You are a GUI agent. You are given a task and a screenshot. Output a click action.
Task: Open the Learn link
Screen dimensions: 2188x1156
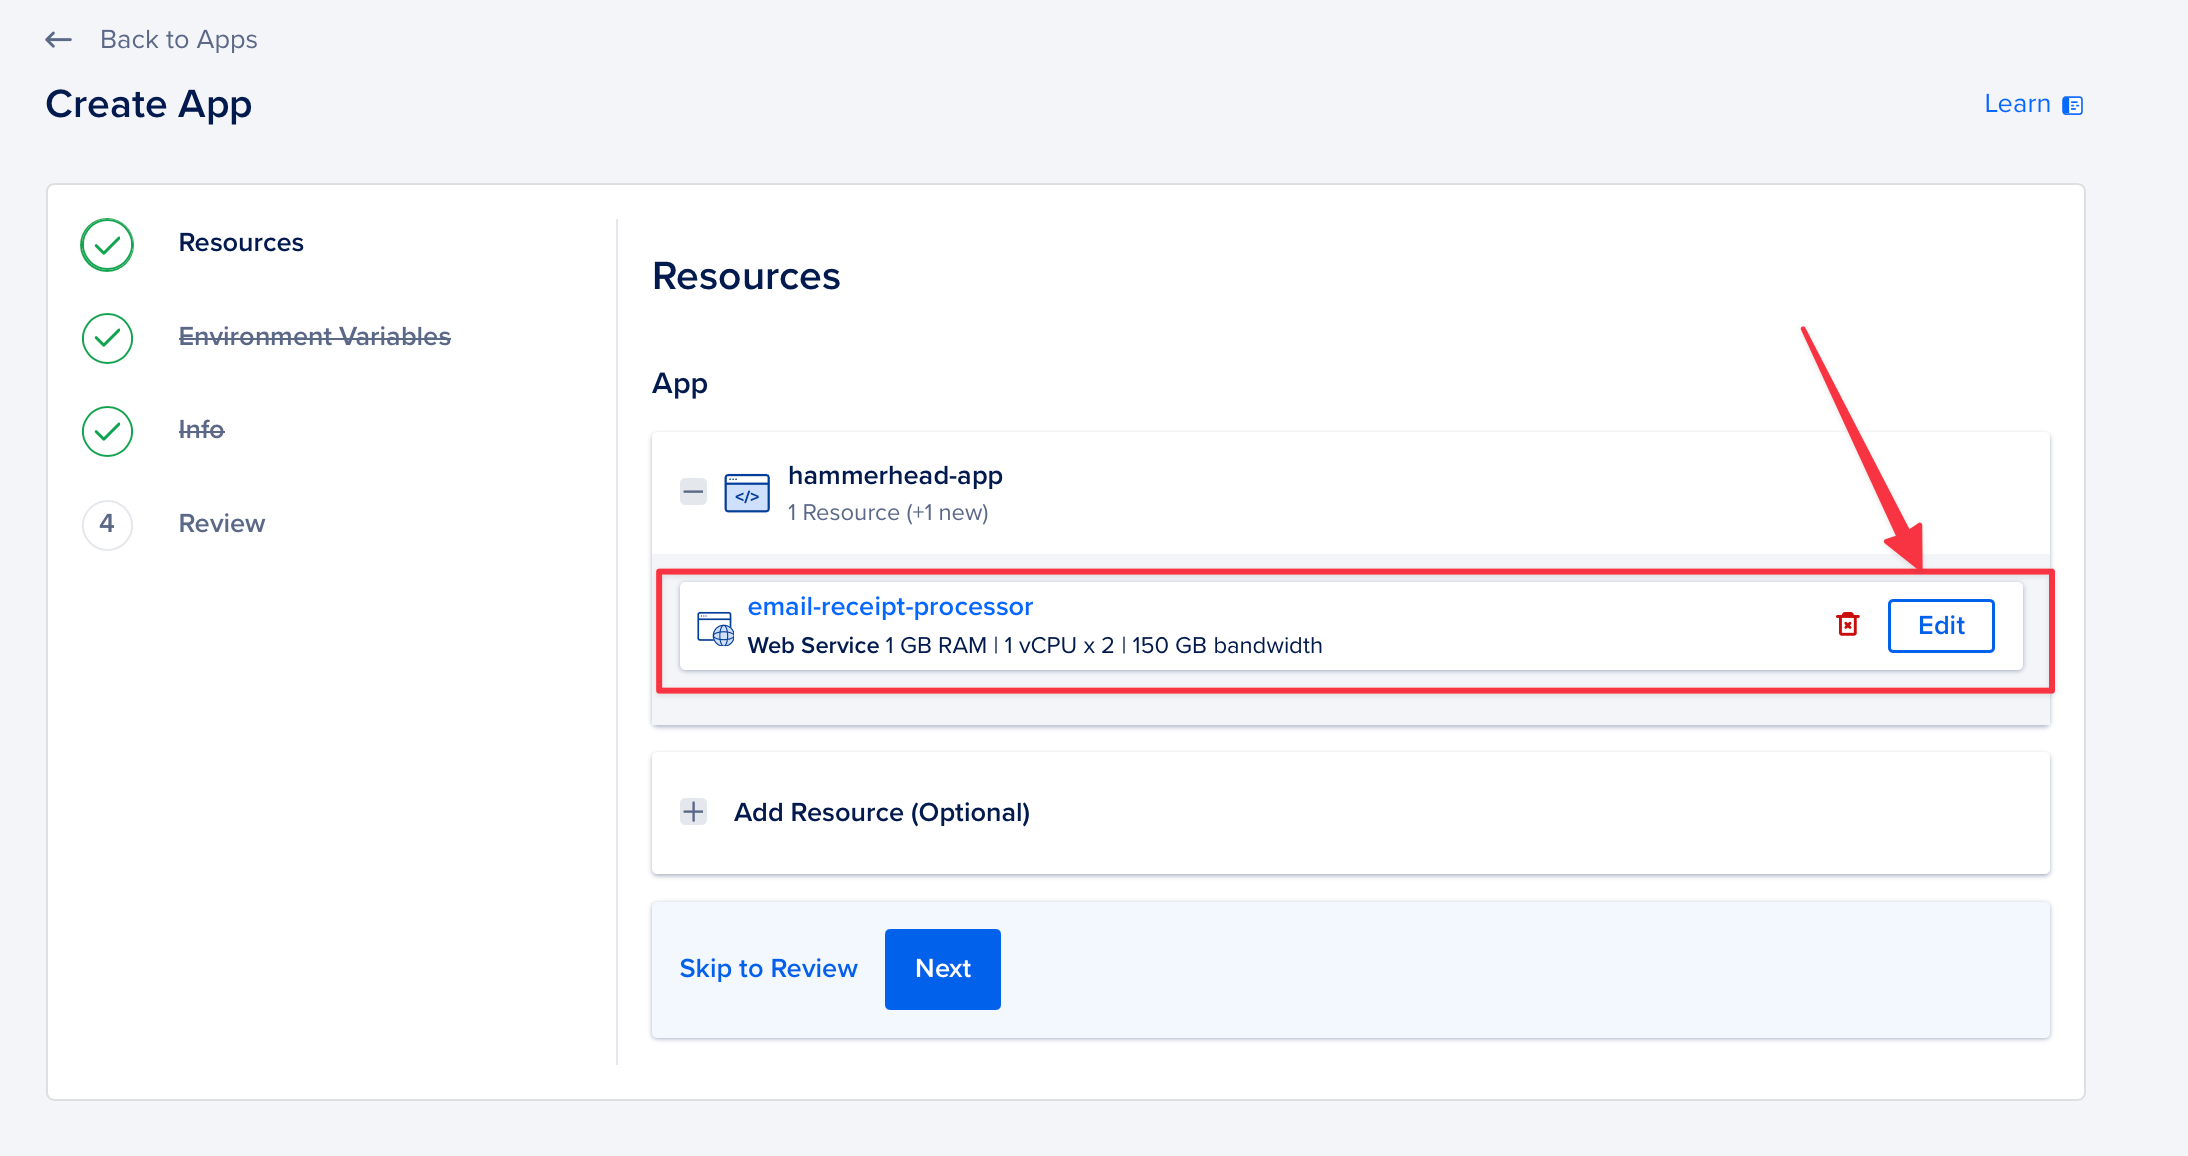click(2017, 104)
